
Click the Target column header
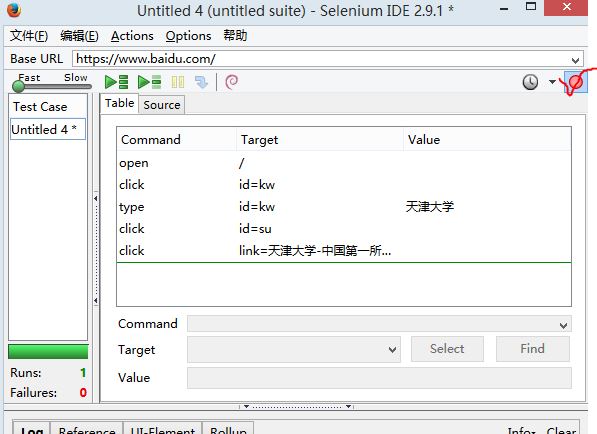[x=320, y=140]
